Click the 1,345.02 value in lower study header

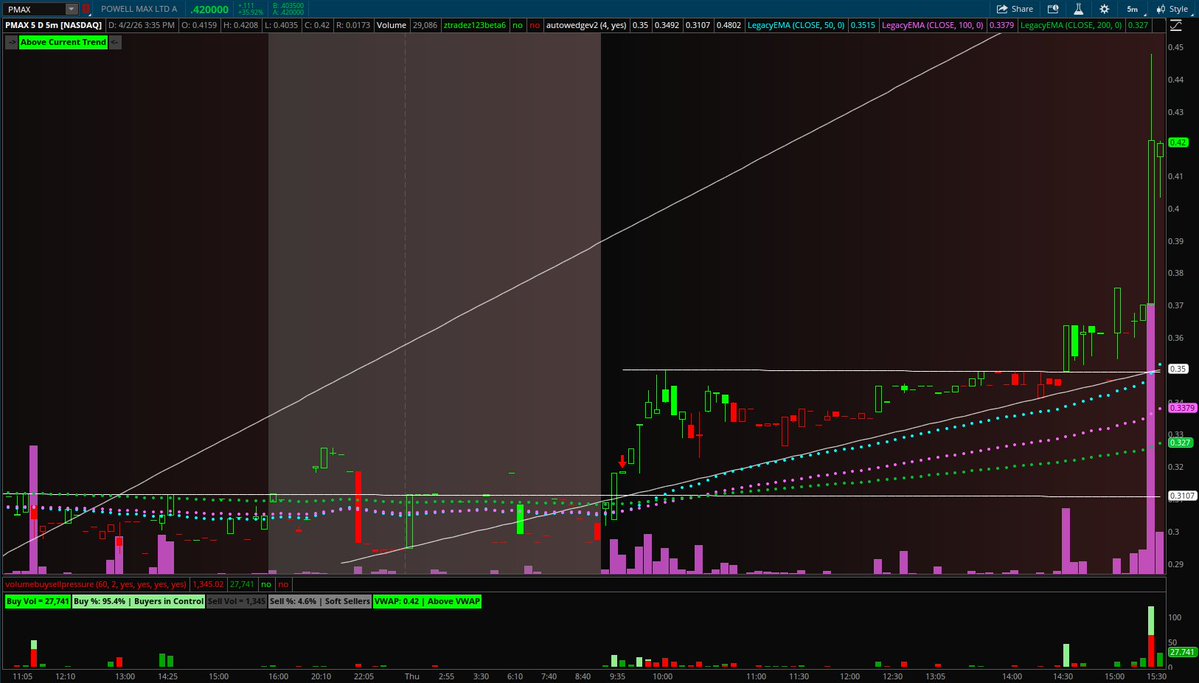click(207, 584)
